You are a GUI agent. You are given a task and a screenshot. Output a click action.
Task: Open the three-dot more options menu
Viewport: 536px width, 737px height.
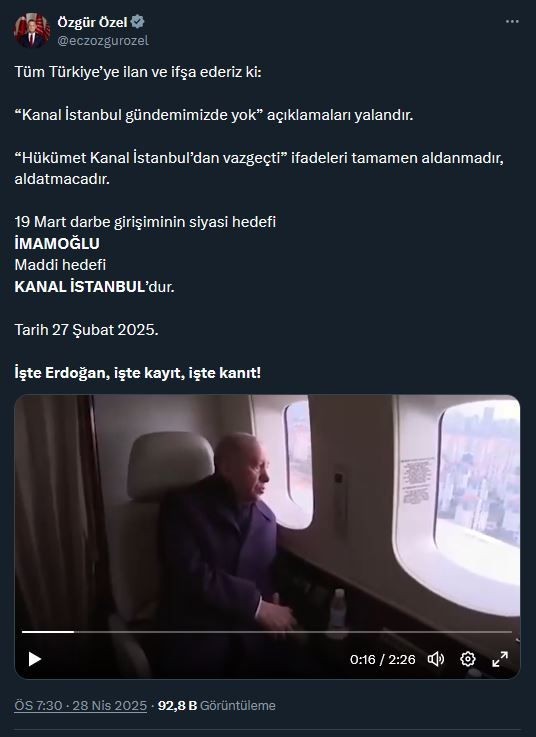(x=512, y=22)
